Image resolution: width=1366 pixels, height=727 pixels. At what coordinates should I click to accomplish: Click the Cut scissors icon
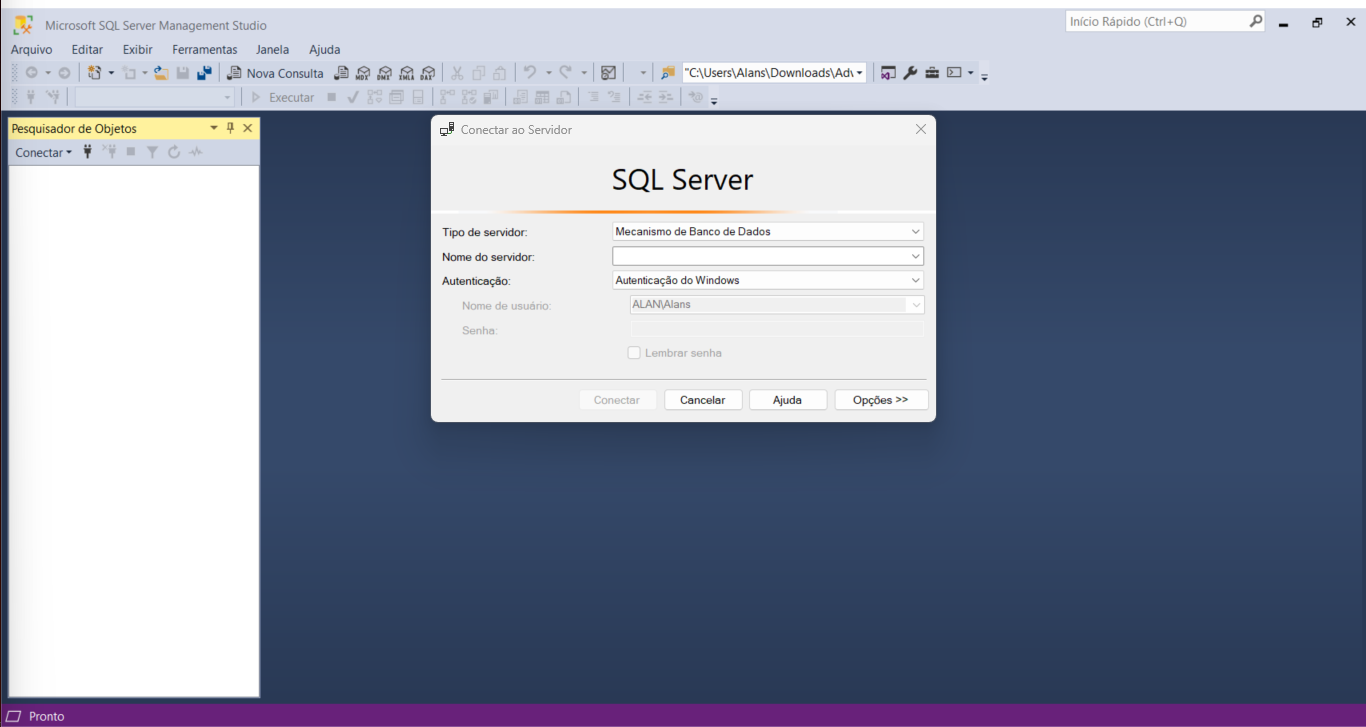(x=457, y=73)
